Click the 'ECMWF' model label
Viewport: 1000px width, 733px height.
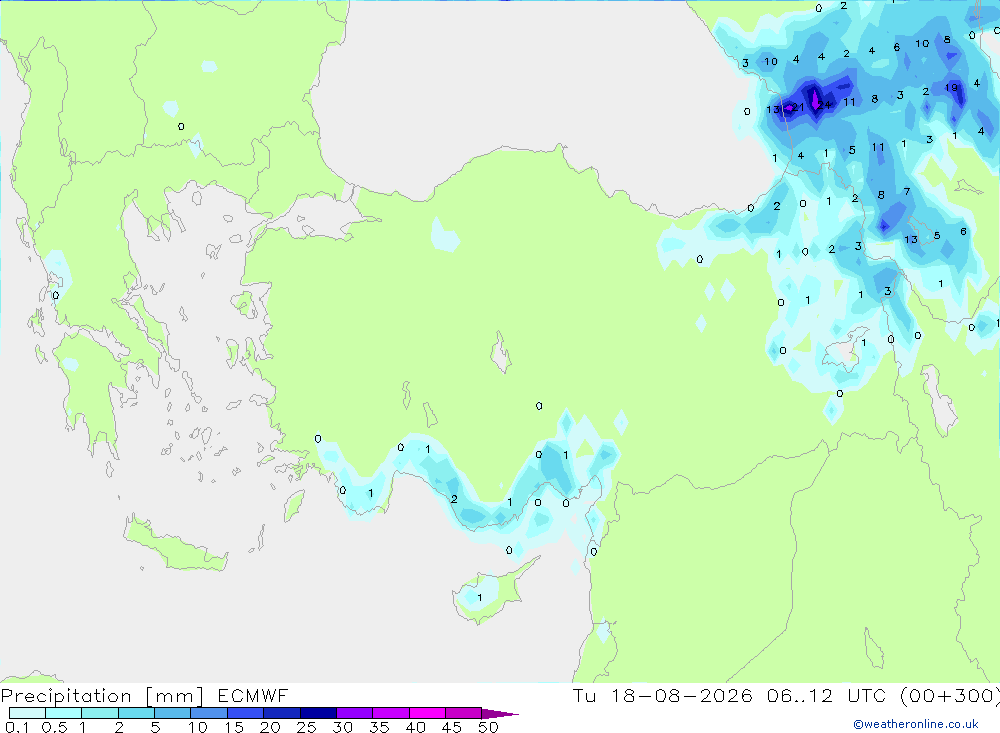253,695
